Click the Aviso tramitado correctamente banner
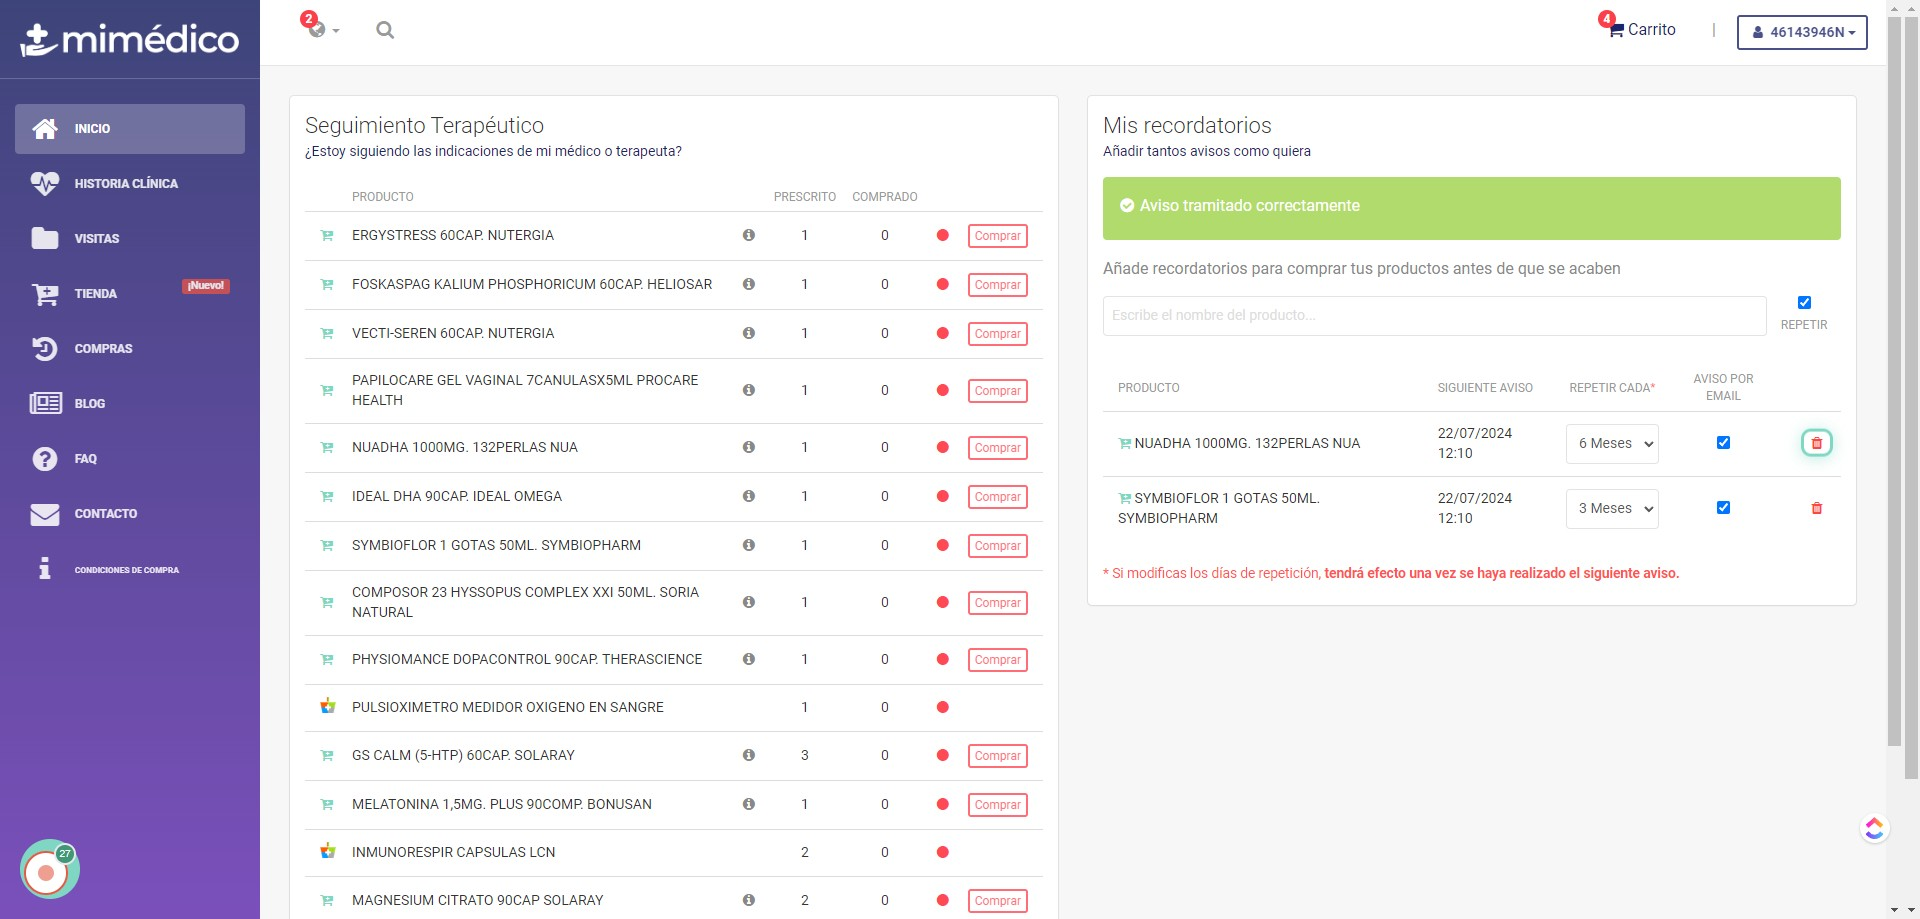The width and height of the screenshot is (1920, 919). coord(1471,208)
